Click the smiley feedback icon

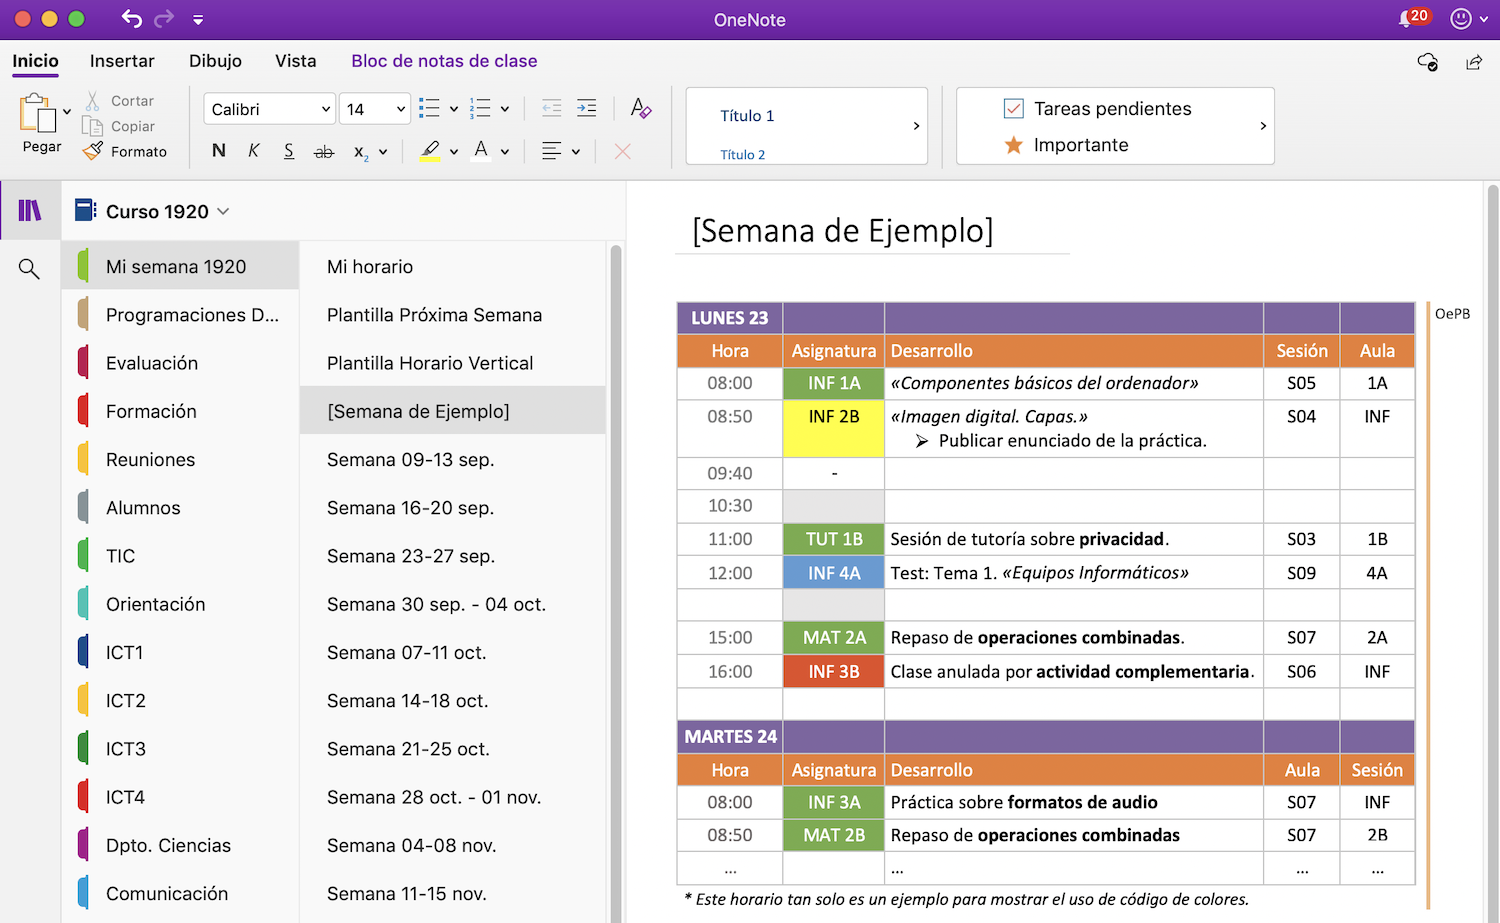(1461, 19)
